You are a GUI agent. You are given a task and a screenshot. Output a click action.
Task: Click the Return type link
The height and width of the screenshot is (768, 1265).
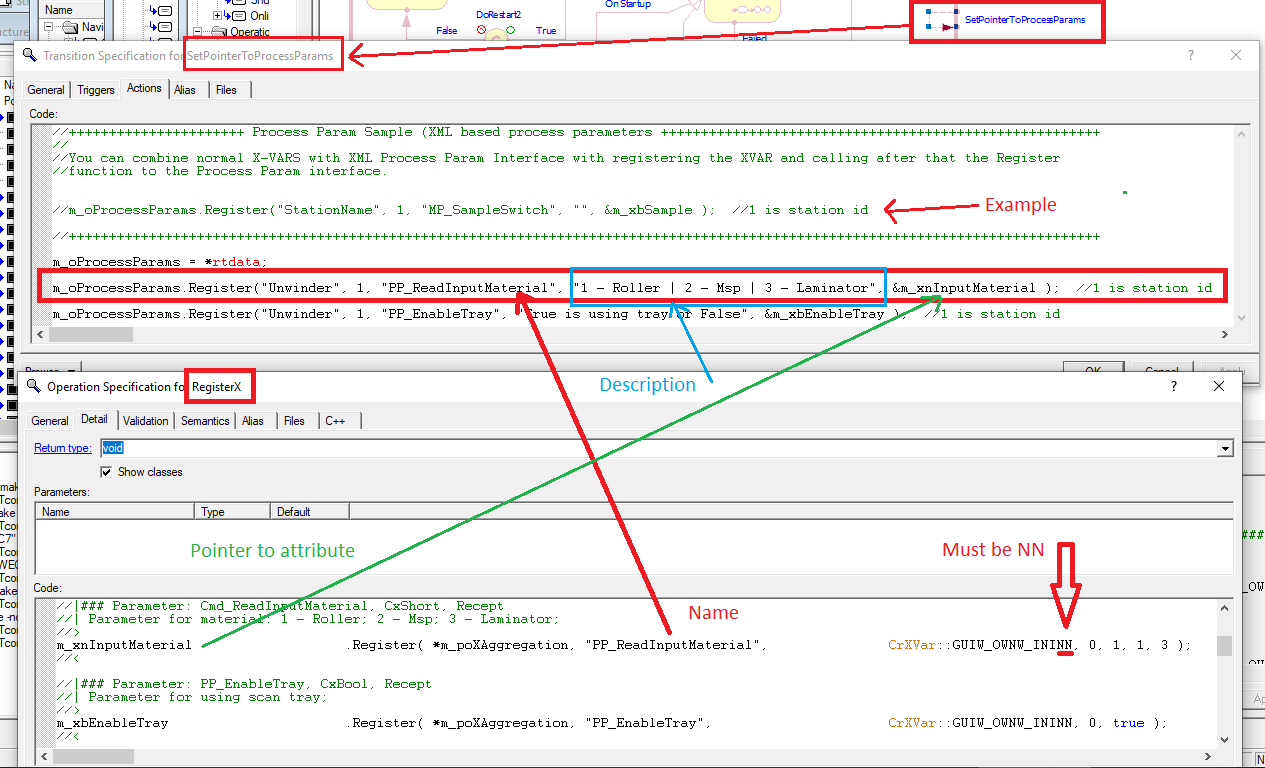63,449
